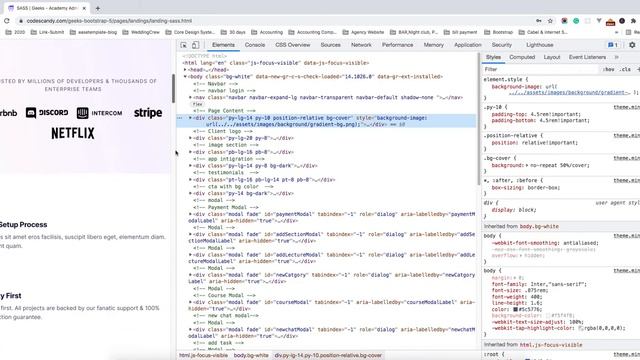The image size is (640, 360).
Task: Open the bill payment bookmark folder
Action: (460, 32)
